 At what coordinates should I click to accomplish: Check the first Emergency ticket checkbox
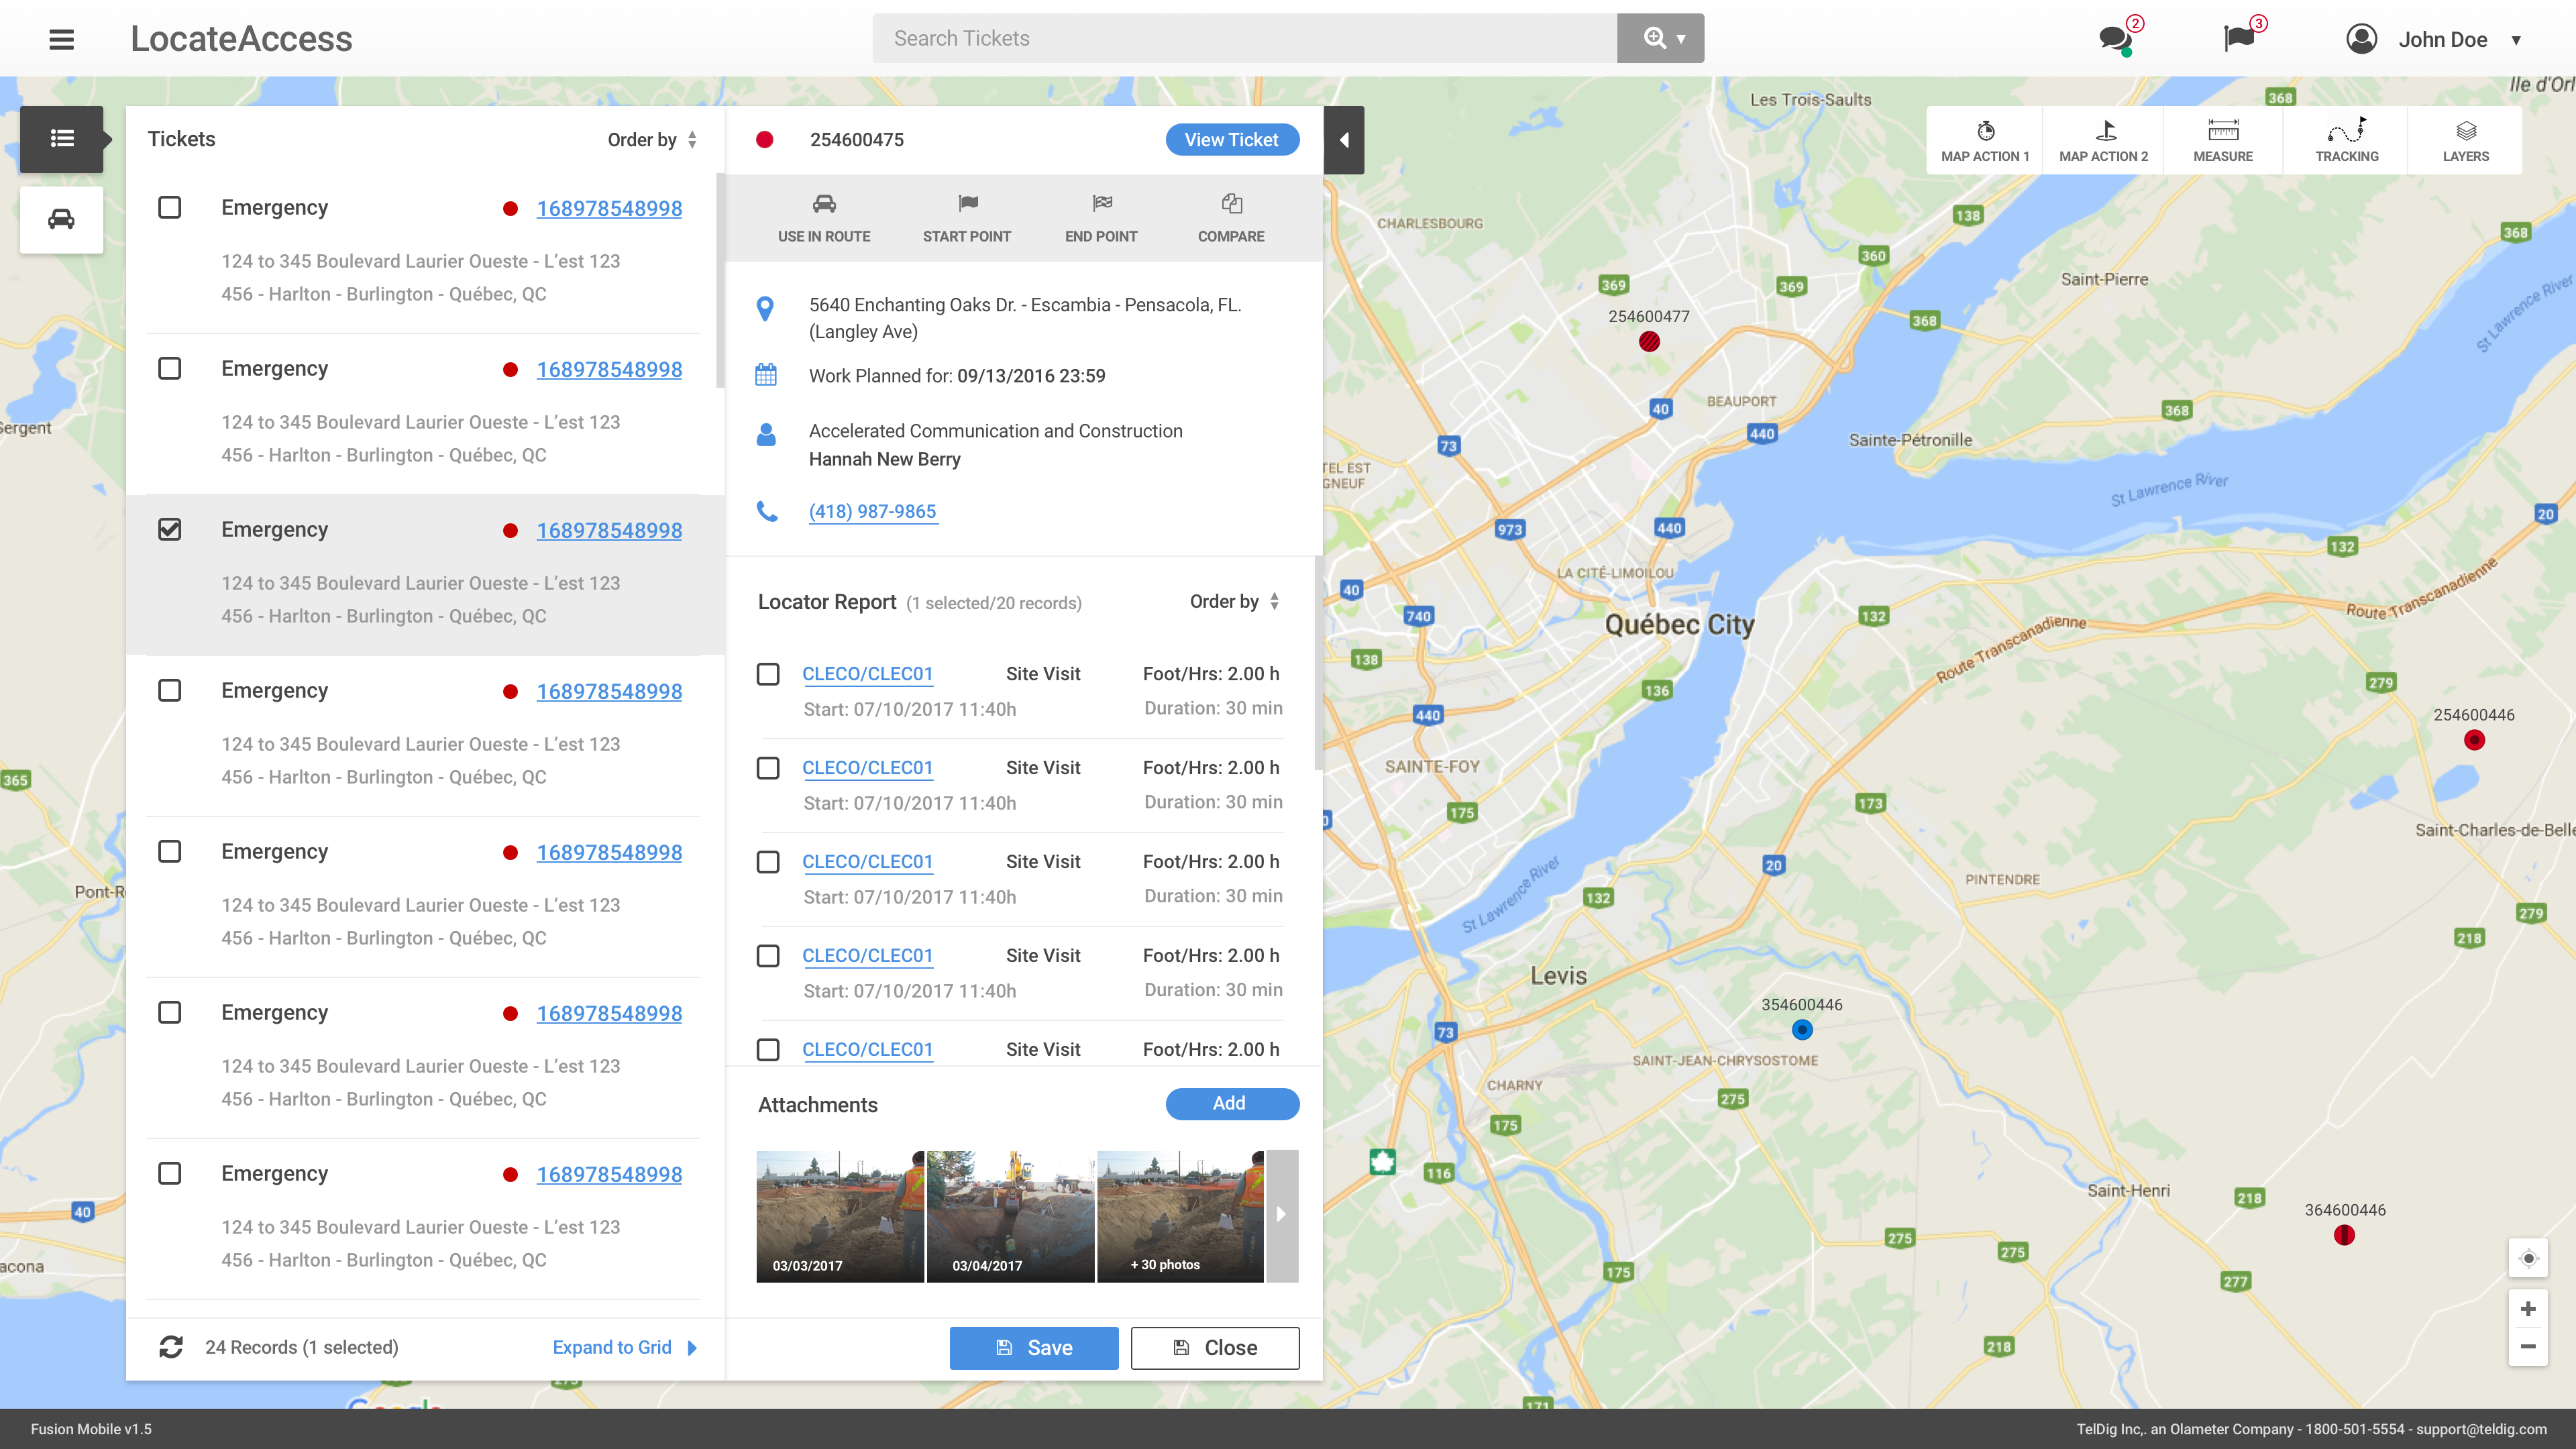click(170, 207)
